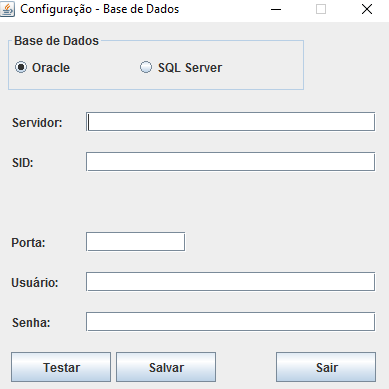
Task: Click the "Servidor:" label text
Action: tap(37, 123)
